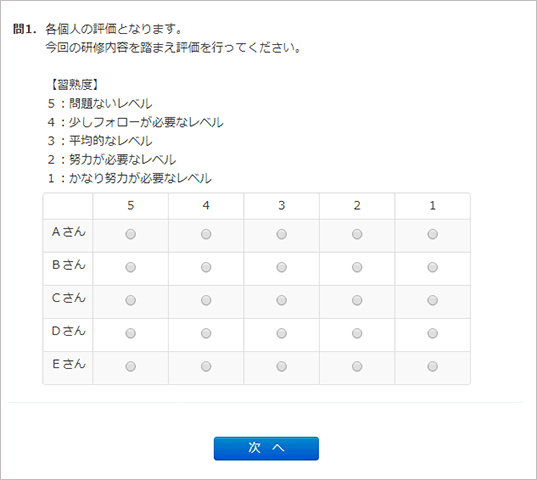Pick rating 3 for Cさん
Image resolution: width=537 pixels, height=480 pixels.
(x=282, y=300)
